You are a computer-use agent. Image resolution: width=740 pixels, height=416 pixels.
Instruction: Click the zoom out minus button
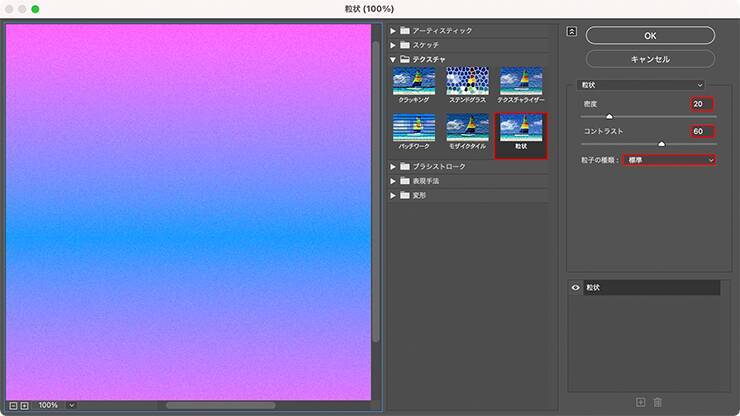12,405
